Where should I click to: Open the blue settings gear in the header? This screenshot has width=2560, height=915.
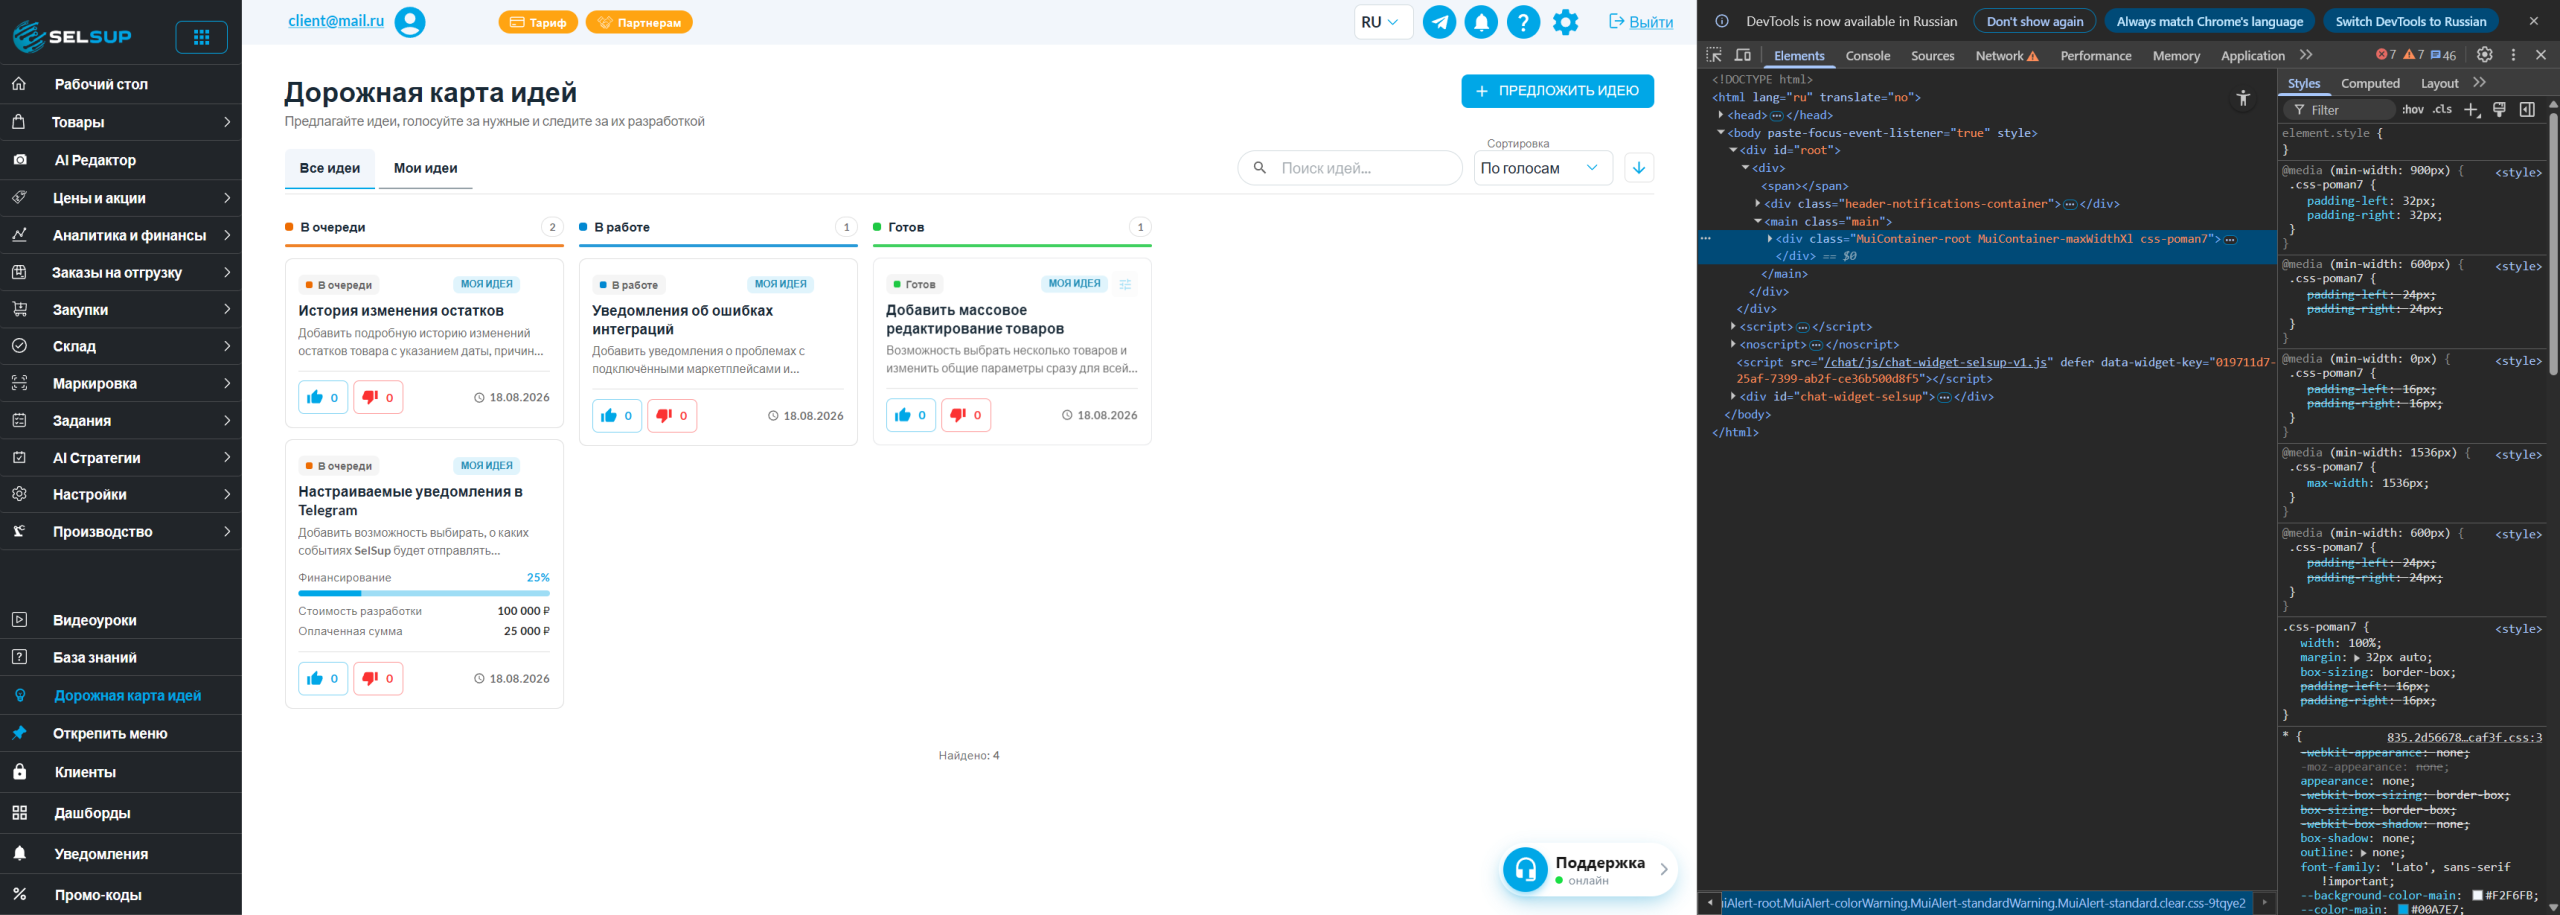click(x=1566, y=22)
